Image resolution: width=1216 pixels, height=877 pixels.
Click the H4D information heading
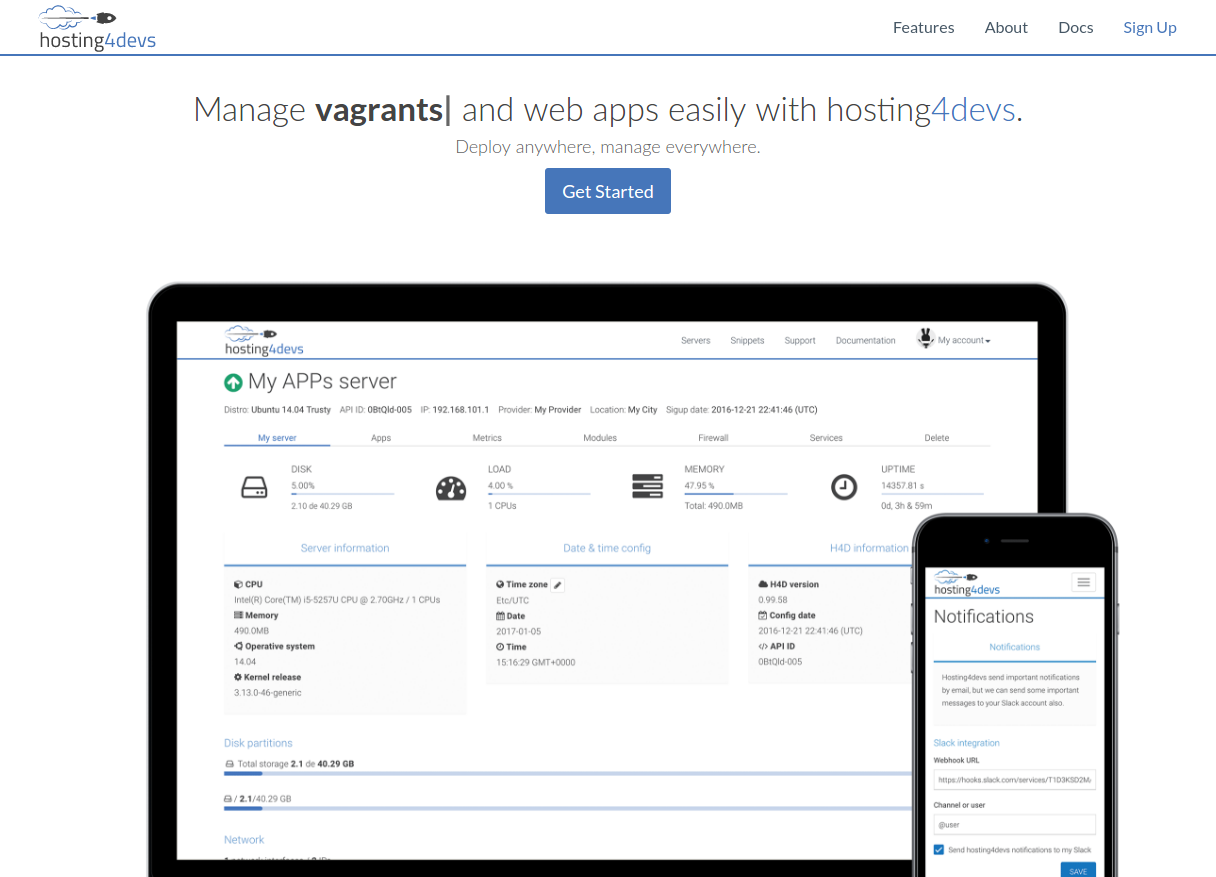[x=869, y=548]
